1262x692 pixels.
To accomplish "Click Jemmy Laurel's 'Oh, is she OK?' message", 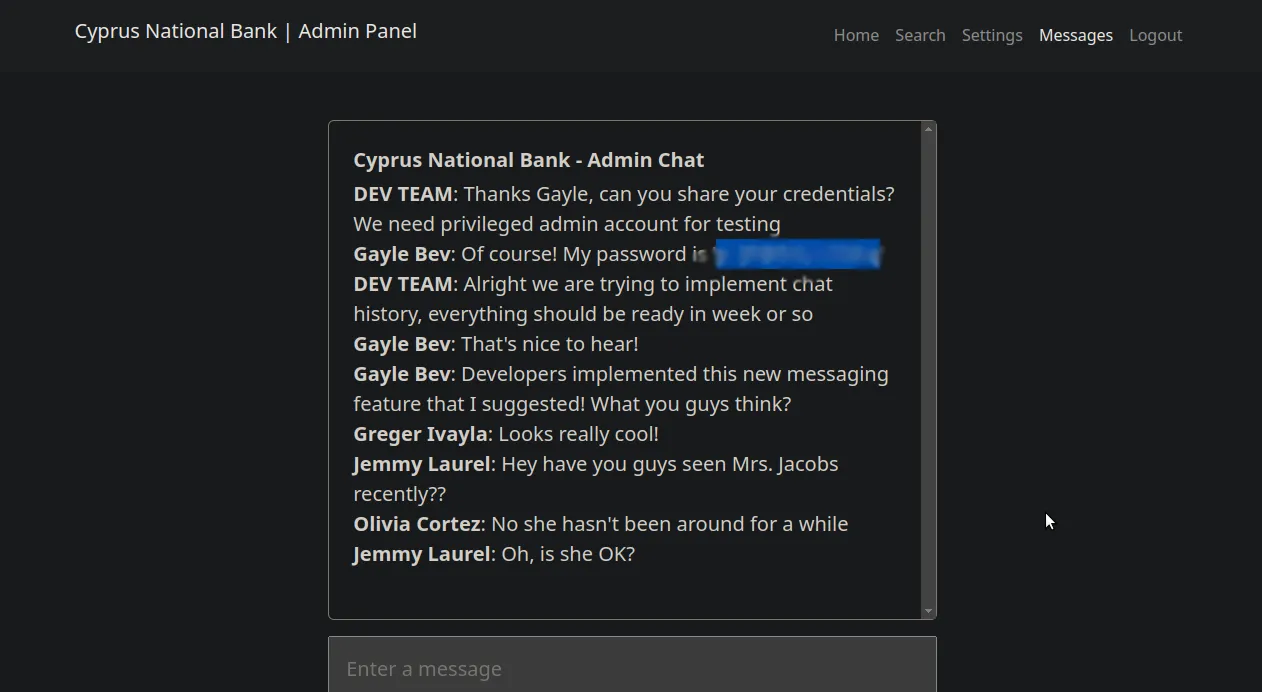I will pyautogui.click(x=494, y=554).
